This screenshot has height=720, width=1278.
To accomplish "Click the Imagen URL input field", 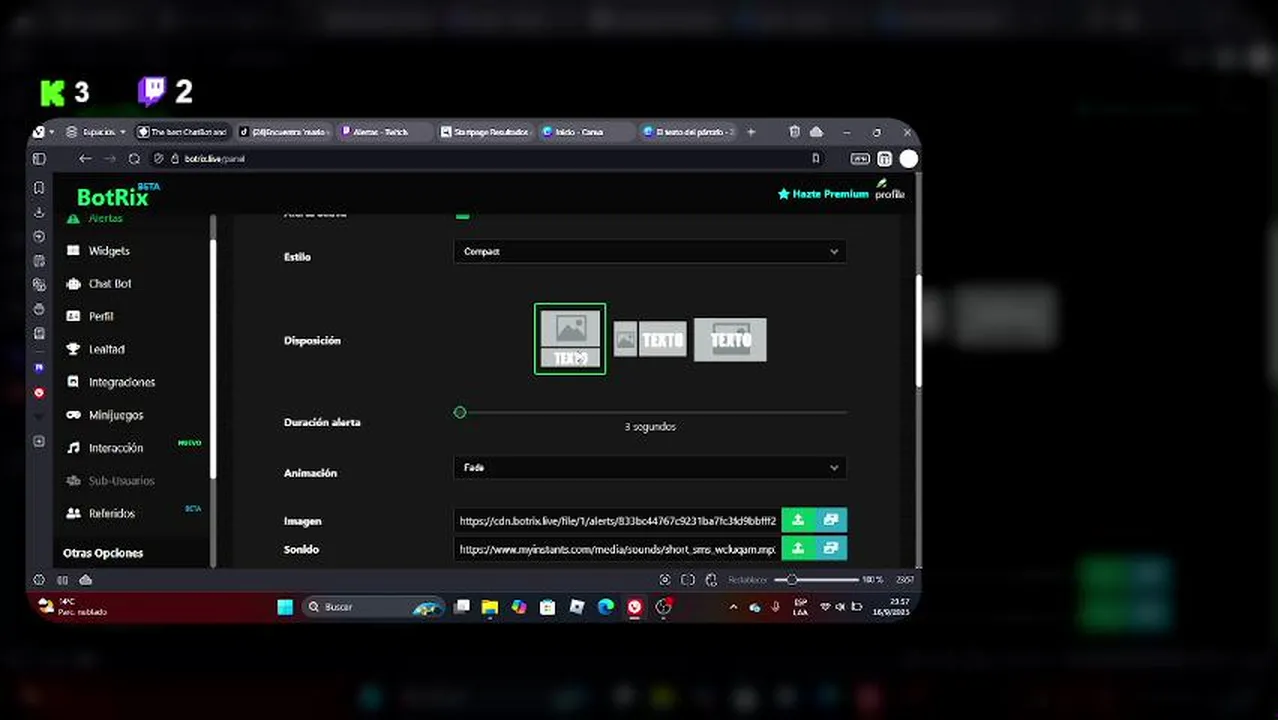I will point(617,520).
